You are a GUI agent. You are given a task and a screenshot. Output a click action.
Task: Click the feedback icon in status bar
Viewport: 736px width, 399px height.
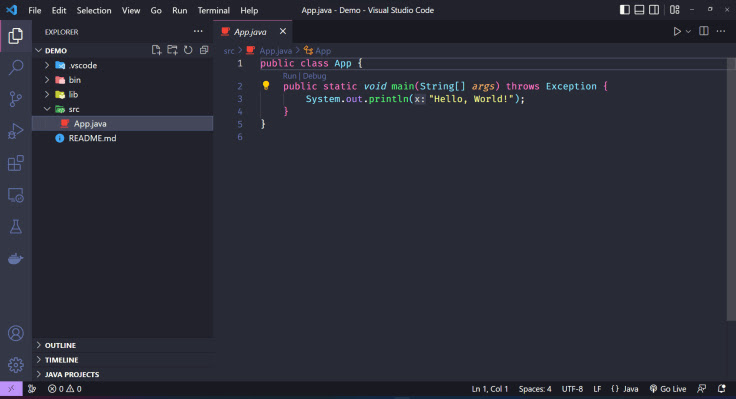pyautogui.click(x=701, y=389)
